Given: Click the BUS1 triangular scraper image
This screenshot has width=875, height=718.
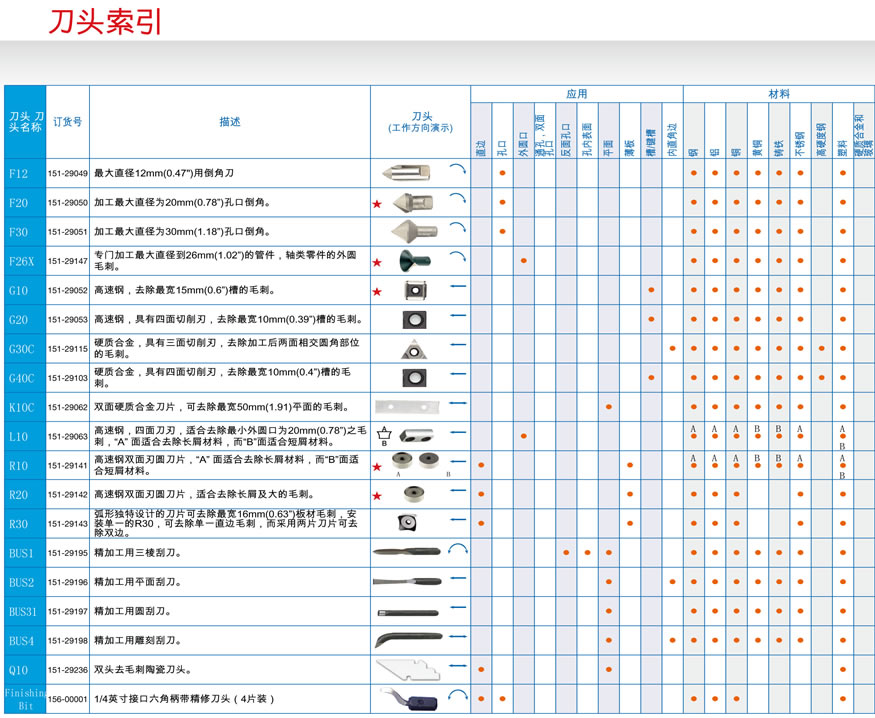Looking at the screenshot, I should tap(407, 552).
